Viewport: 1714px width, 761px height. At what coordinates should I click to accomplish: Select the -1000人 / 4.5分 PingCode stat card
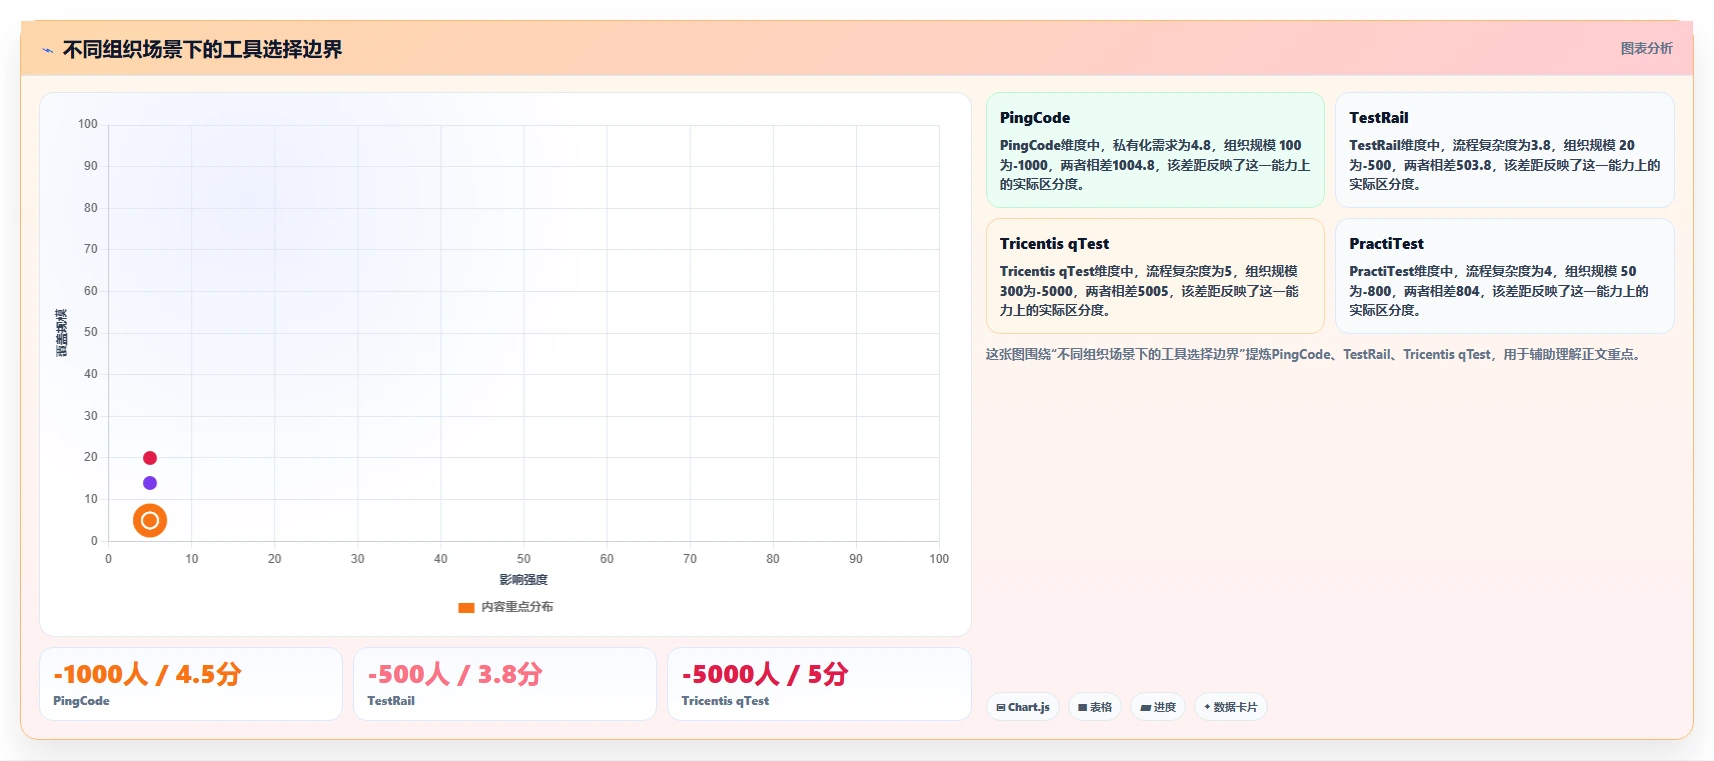tap(191, 684)
